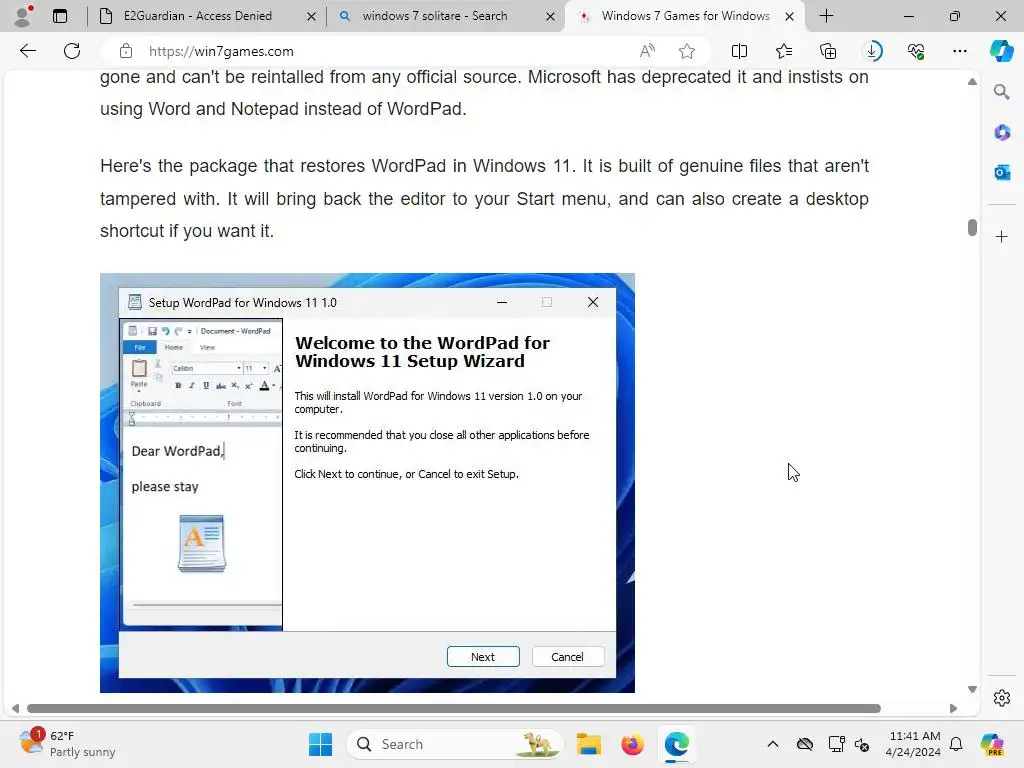Open Collections icon

828,51
